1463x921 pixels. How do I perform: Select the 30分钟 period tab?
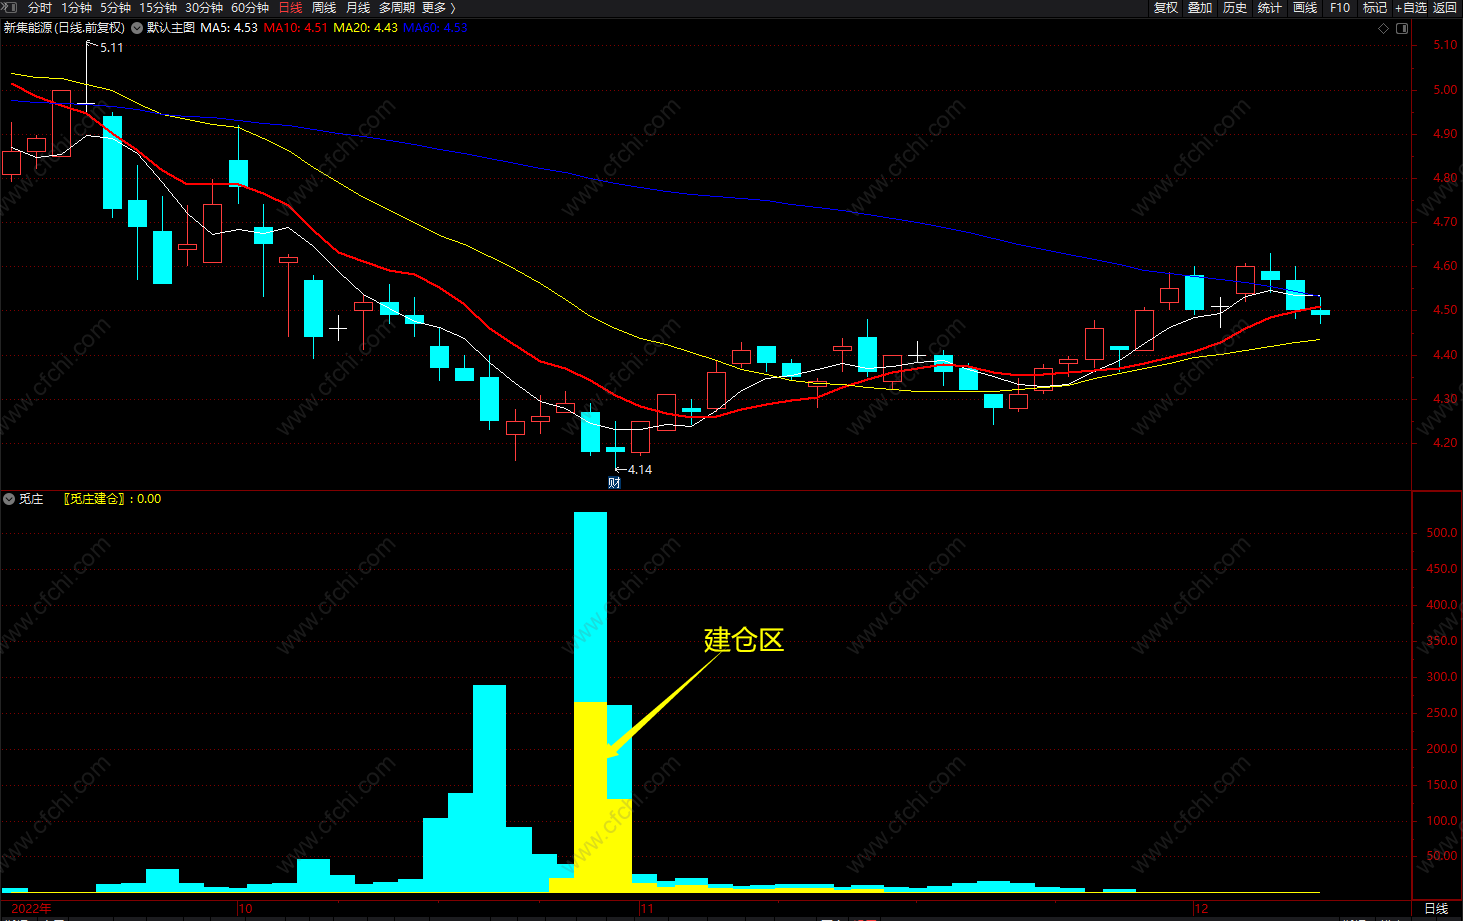click(203, 7)
